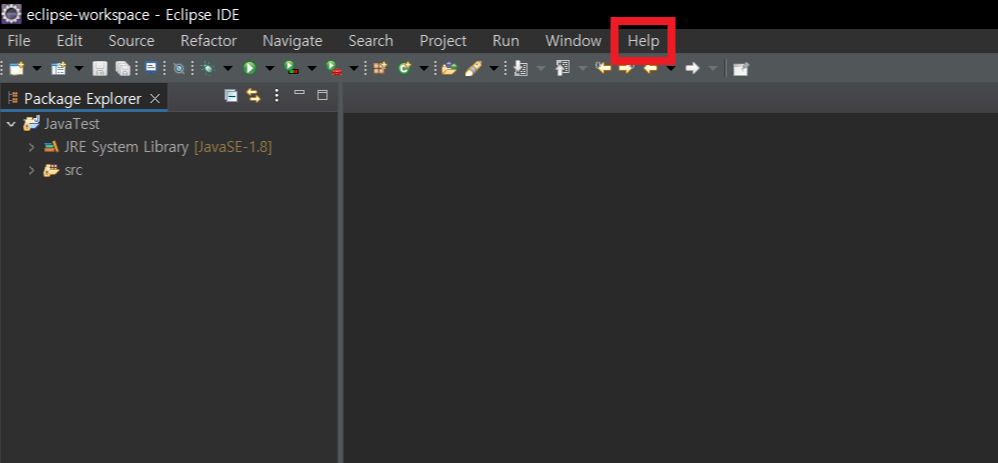The height and width of the screenshot is (463, 998).
Task: Open the Coverage dropdown arrow
Action: click(x=312, y=68)
